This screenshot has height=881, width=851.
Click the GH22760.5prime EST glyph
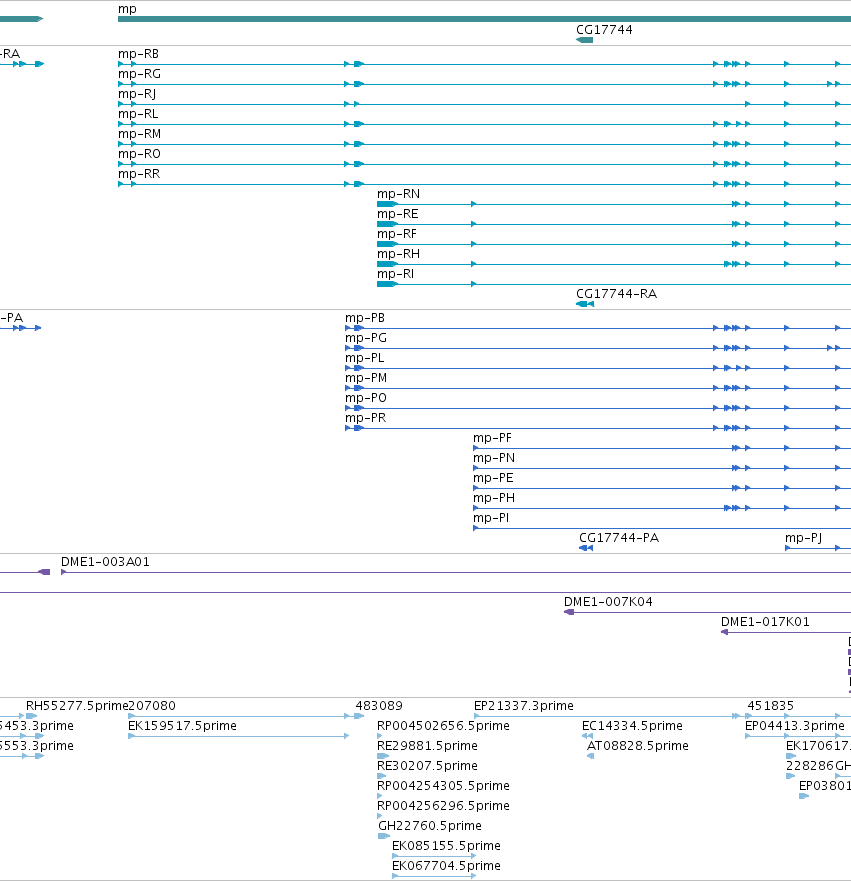pos(384,836)
